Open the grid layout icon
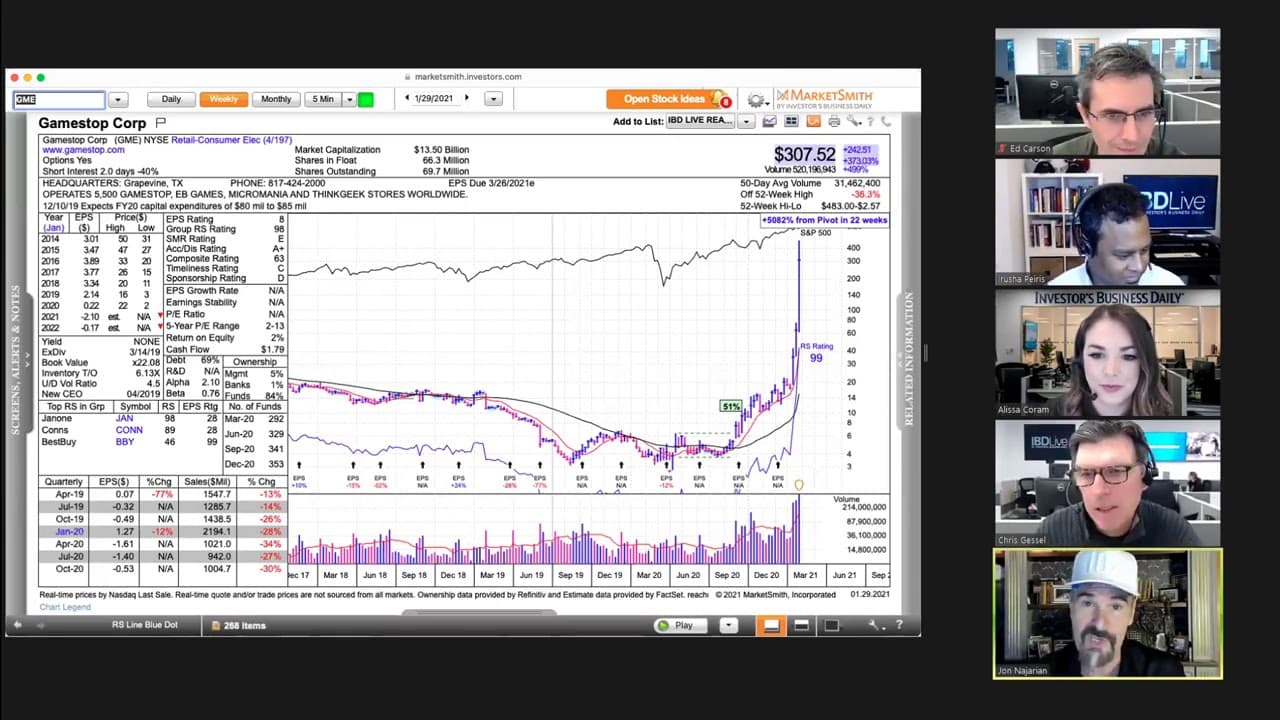1280x720 pixels. [x=791, y=121]
